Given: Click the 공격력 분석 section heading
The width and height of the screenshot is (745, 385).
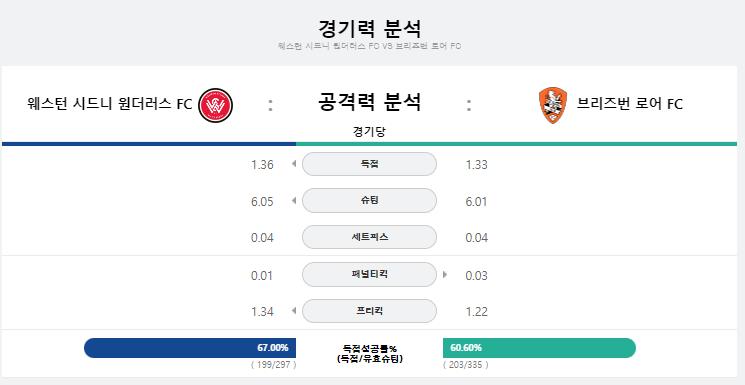Looking at the screenshot, I should pyautogui.click(x=369, y=102).
